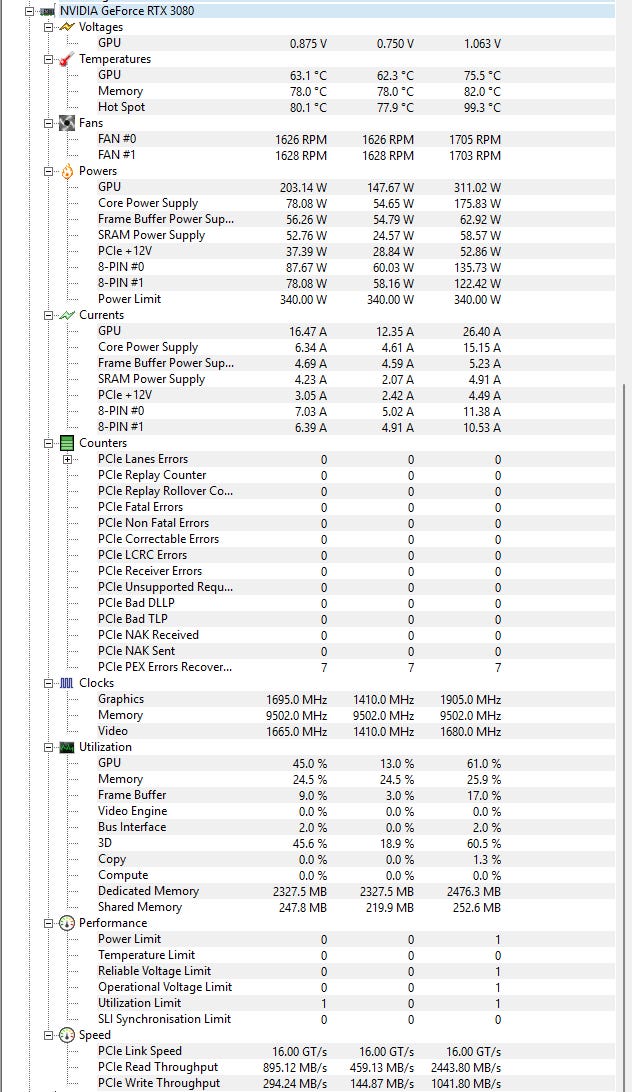This screenshot has height=1092, width=632.
Task: Collapse the Speed section
Action: [x=48, y=1036]
